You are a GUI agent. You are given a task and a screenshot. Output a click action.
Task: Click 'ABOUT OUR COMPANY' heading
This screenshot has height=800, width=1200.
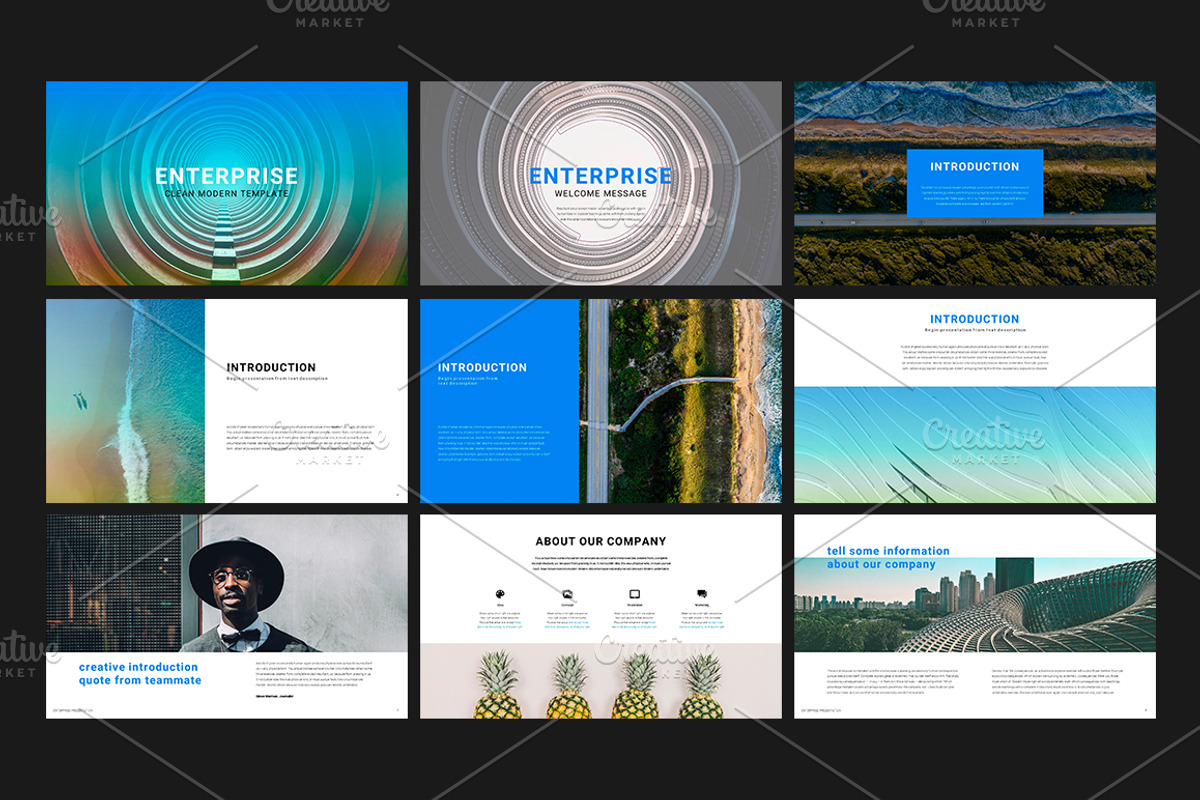[x=601, y=541]
